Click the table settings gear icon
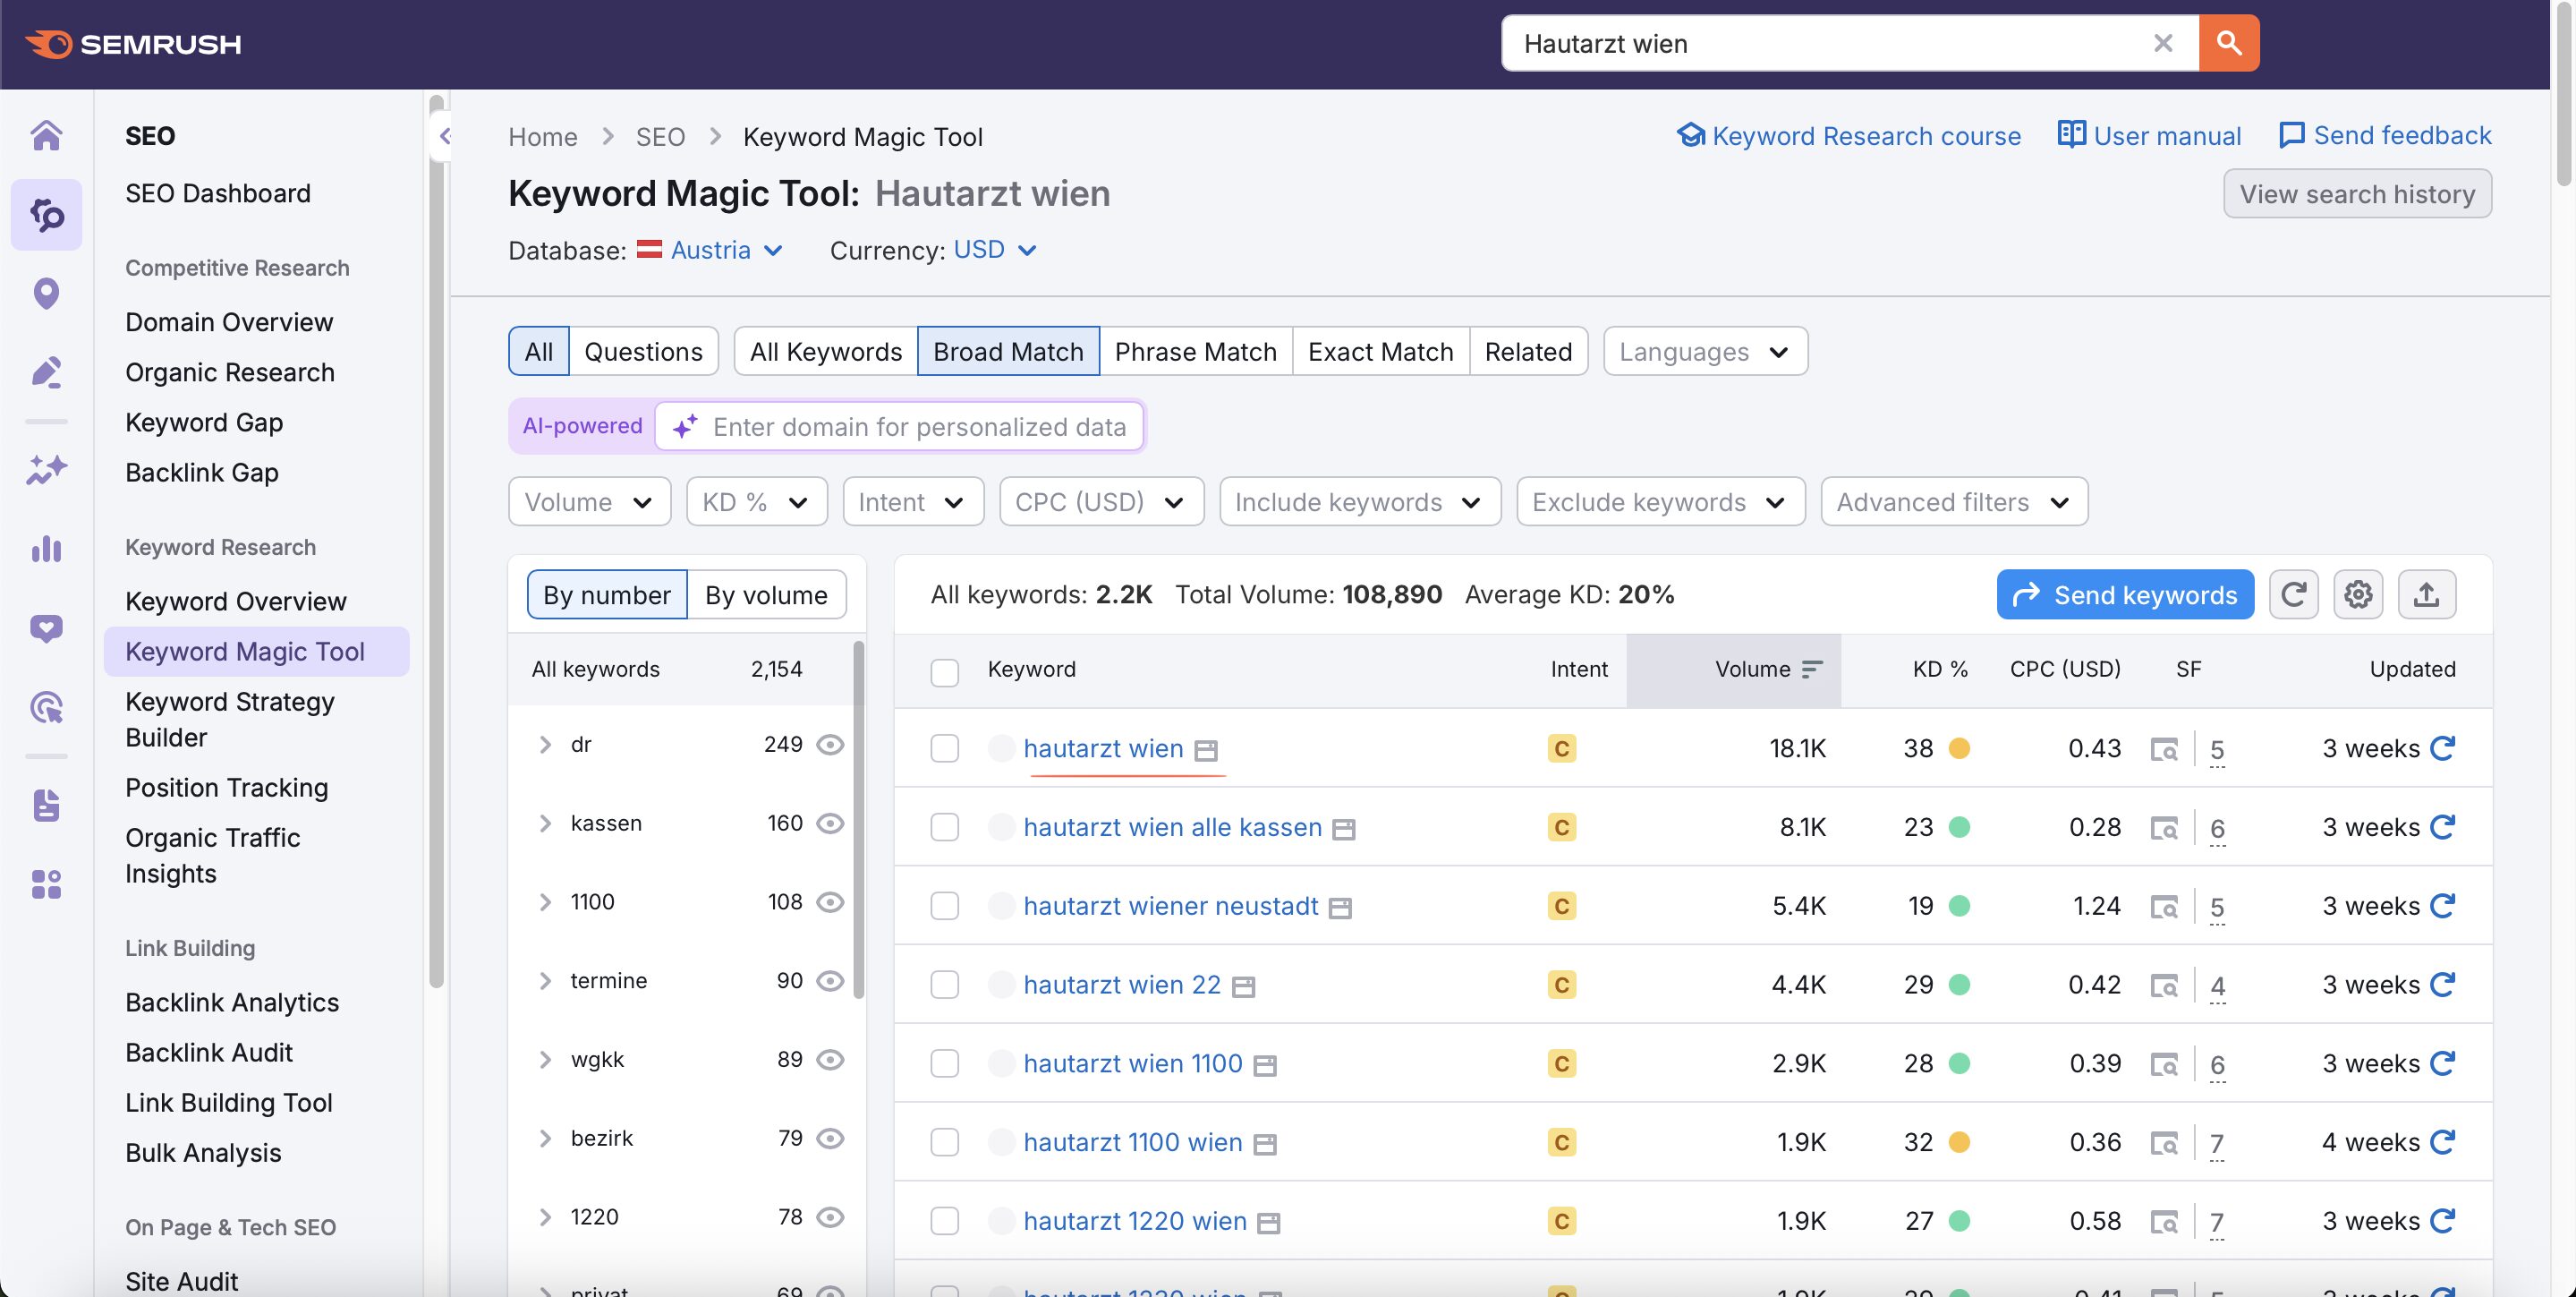 point(2358,595)
